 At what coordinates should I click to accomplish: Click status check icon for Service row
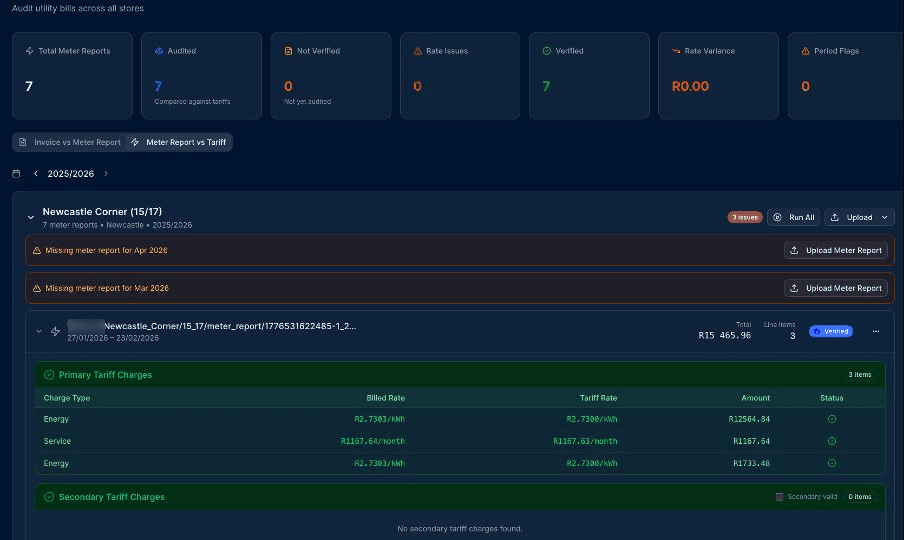(831, 441)
